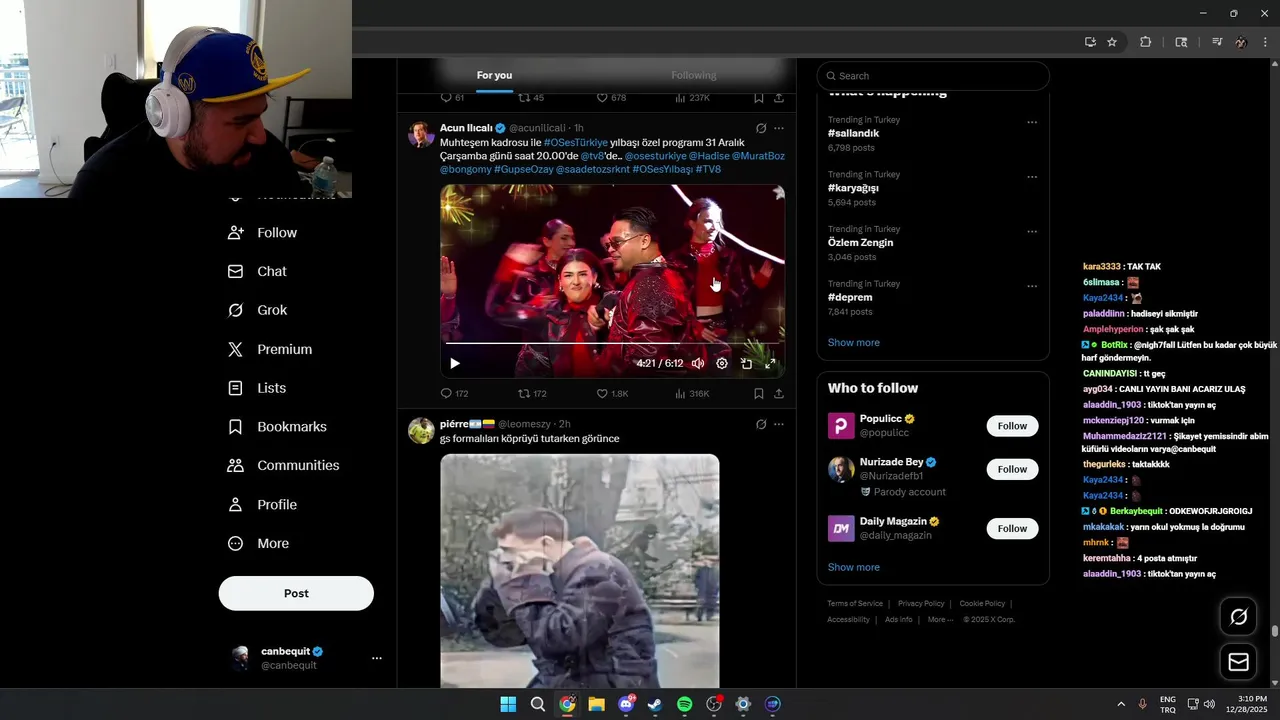
Task: Open the @bongomy mention link
Action: coord(466,169)
